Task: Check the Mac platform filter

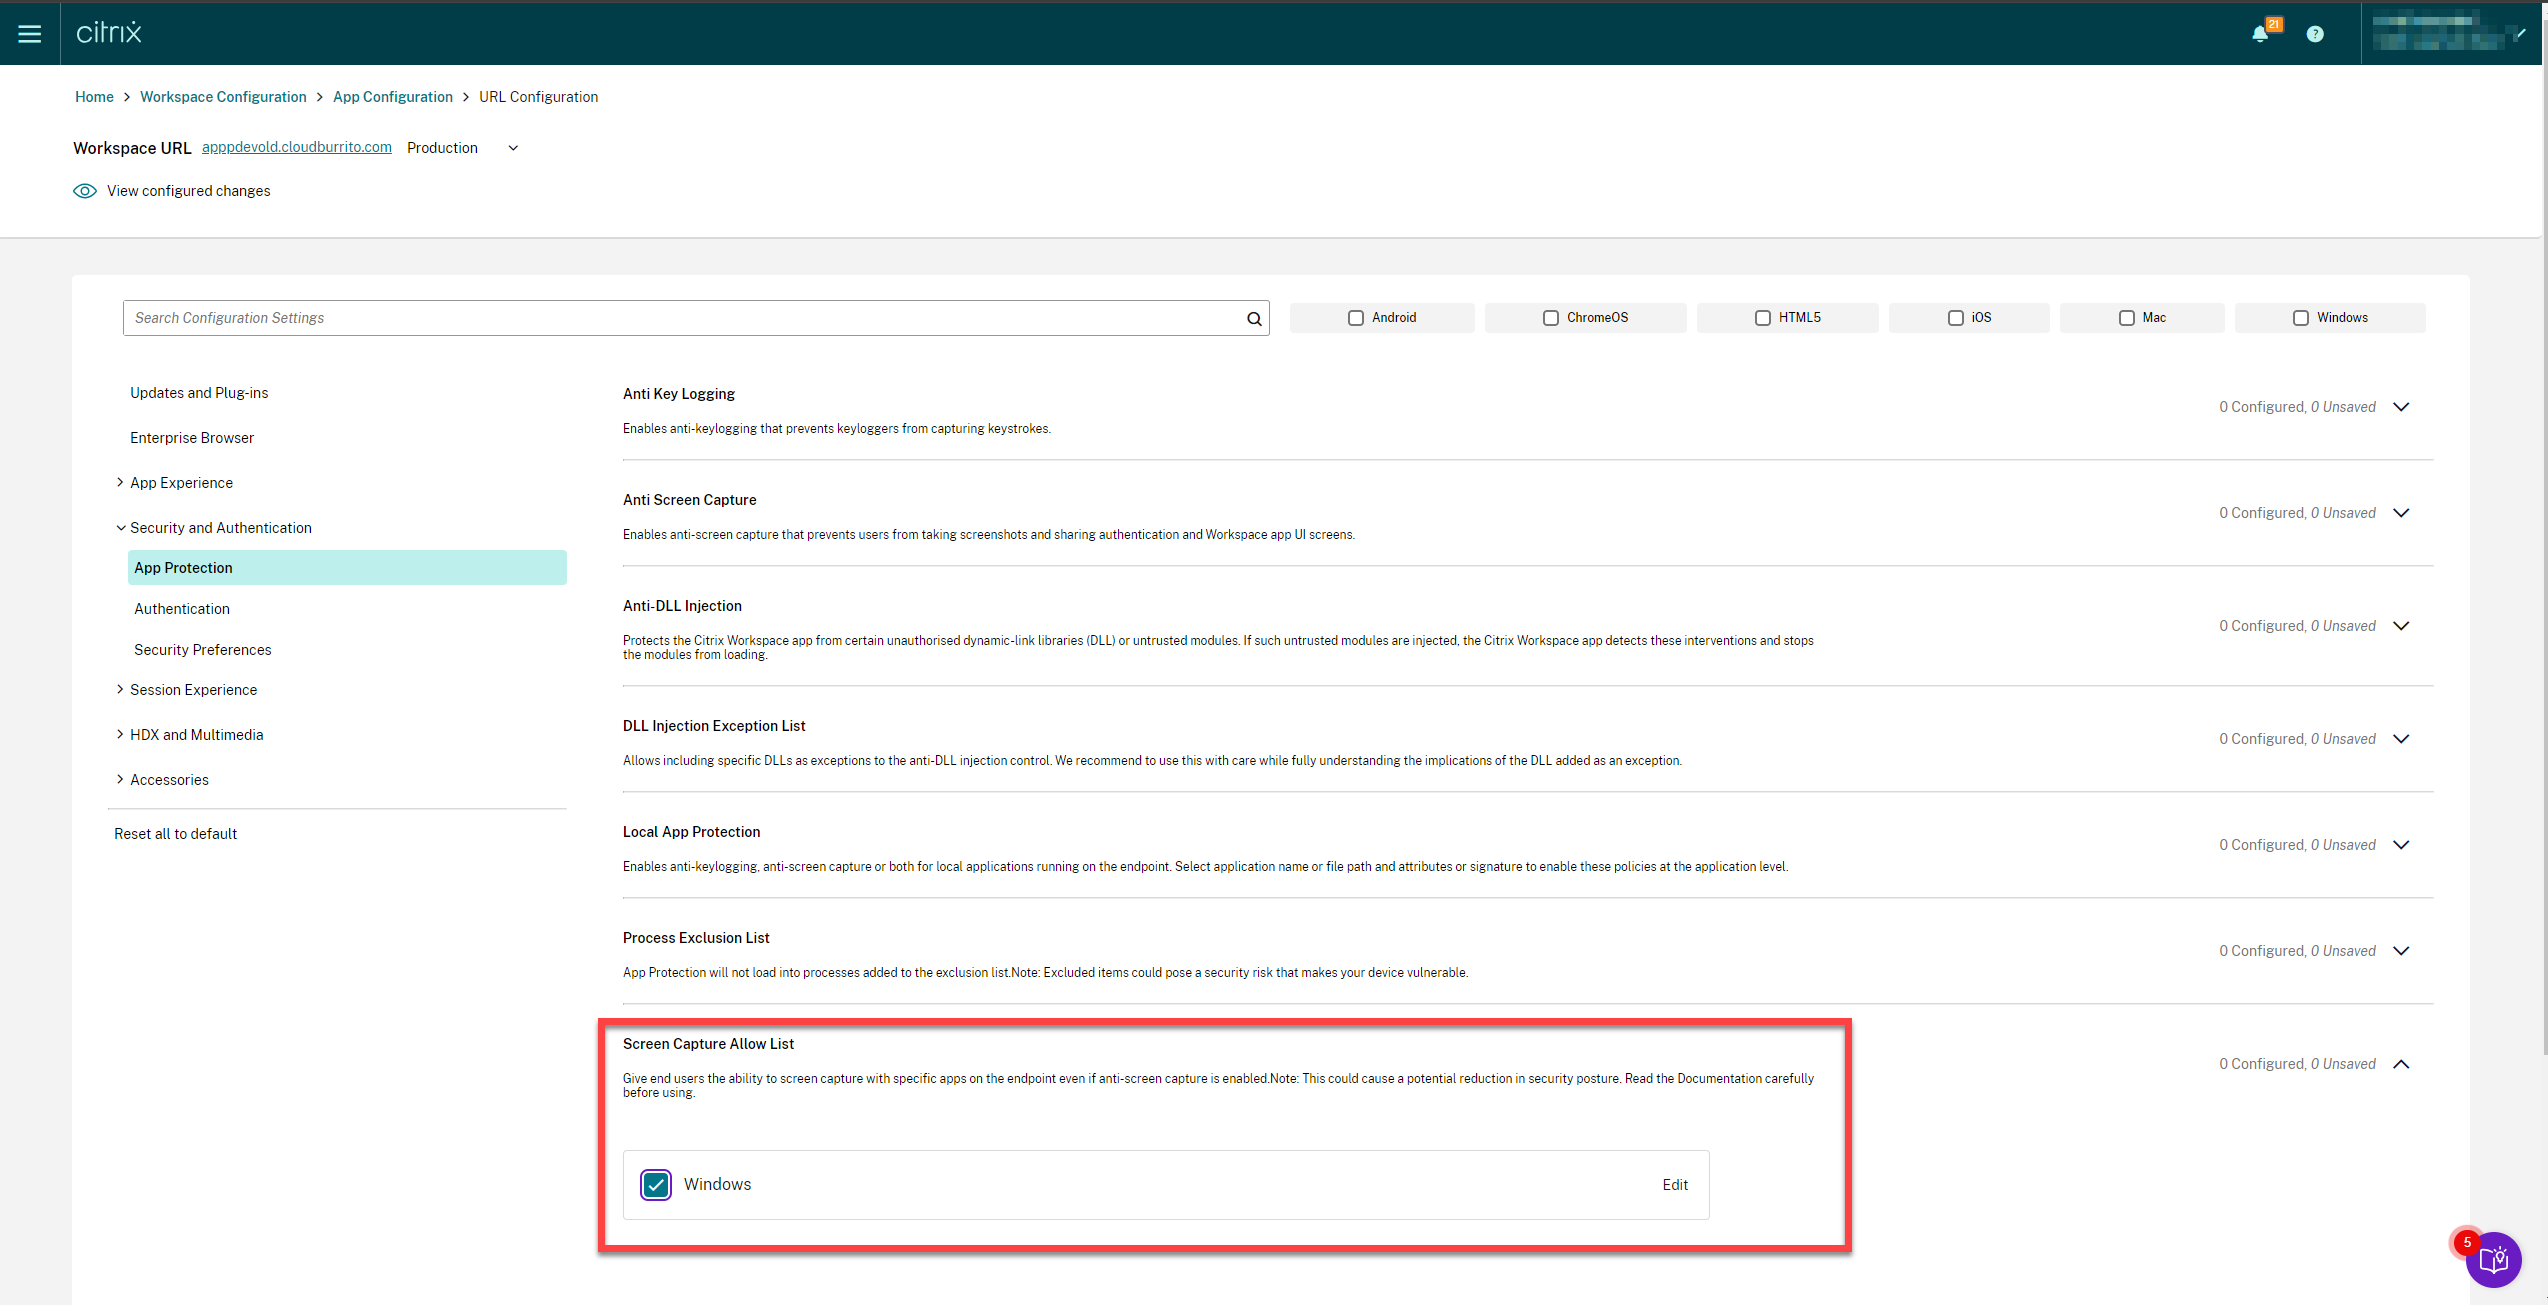Action: (x=2127, y=318)
